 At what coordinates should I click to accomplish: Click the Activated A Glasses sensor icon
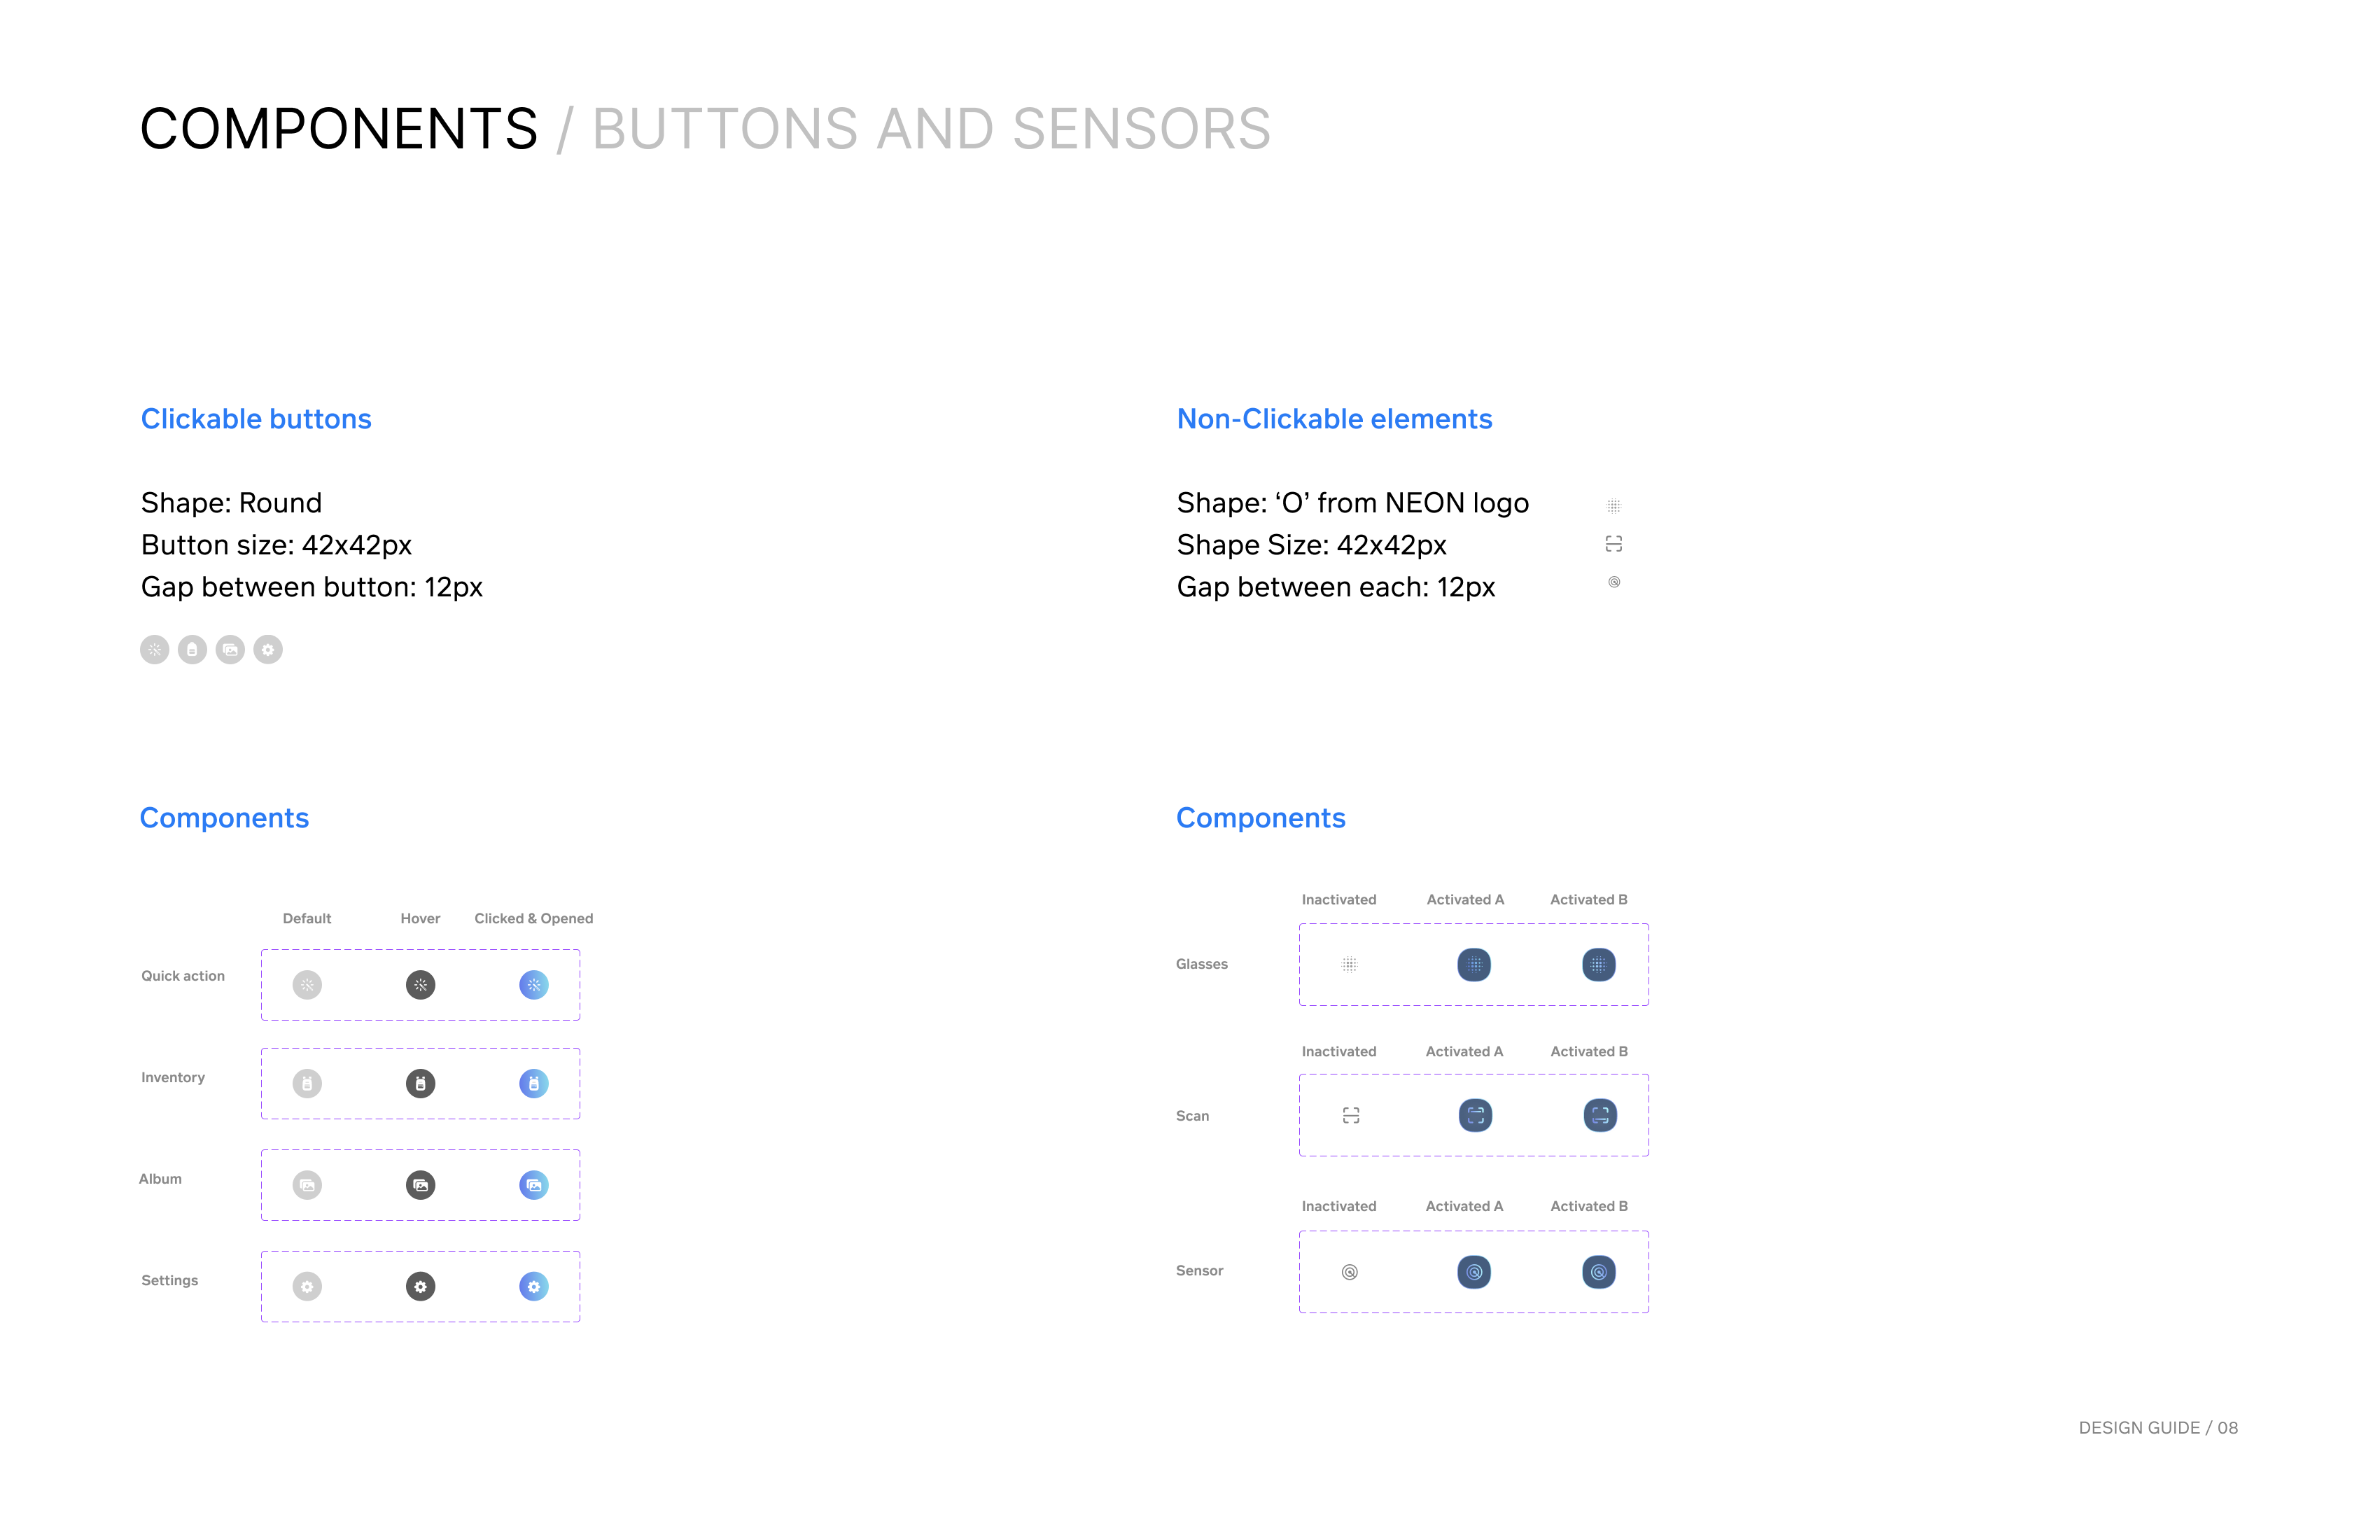1474,965
